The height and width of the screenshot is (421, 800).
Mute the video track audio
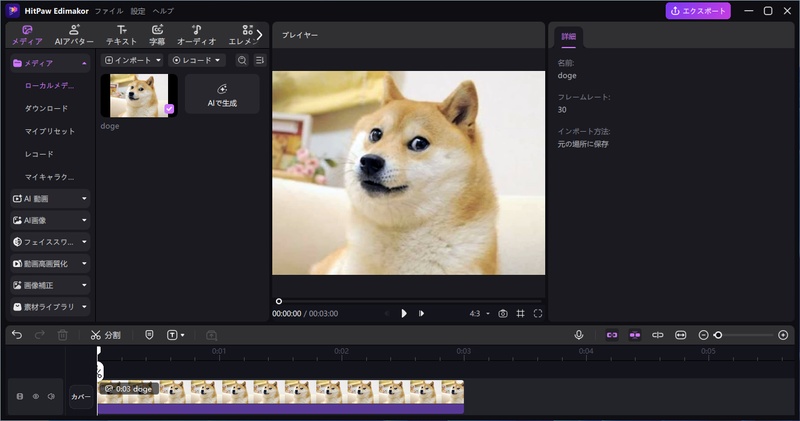[x=51, y=396]
